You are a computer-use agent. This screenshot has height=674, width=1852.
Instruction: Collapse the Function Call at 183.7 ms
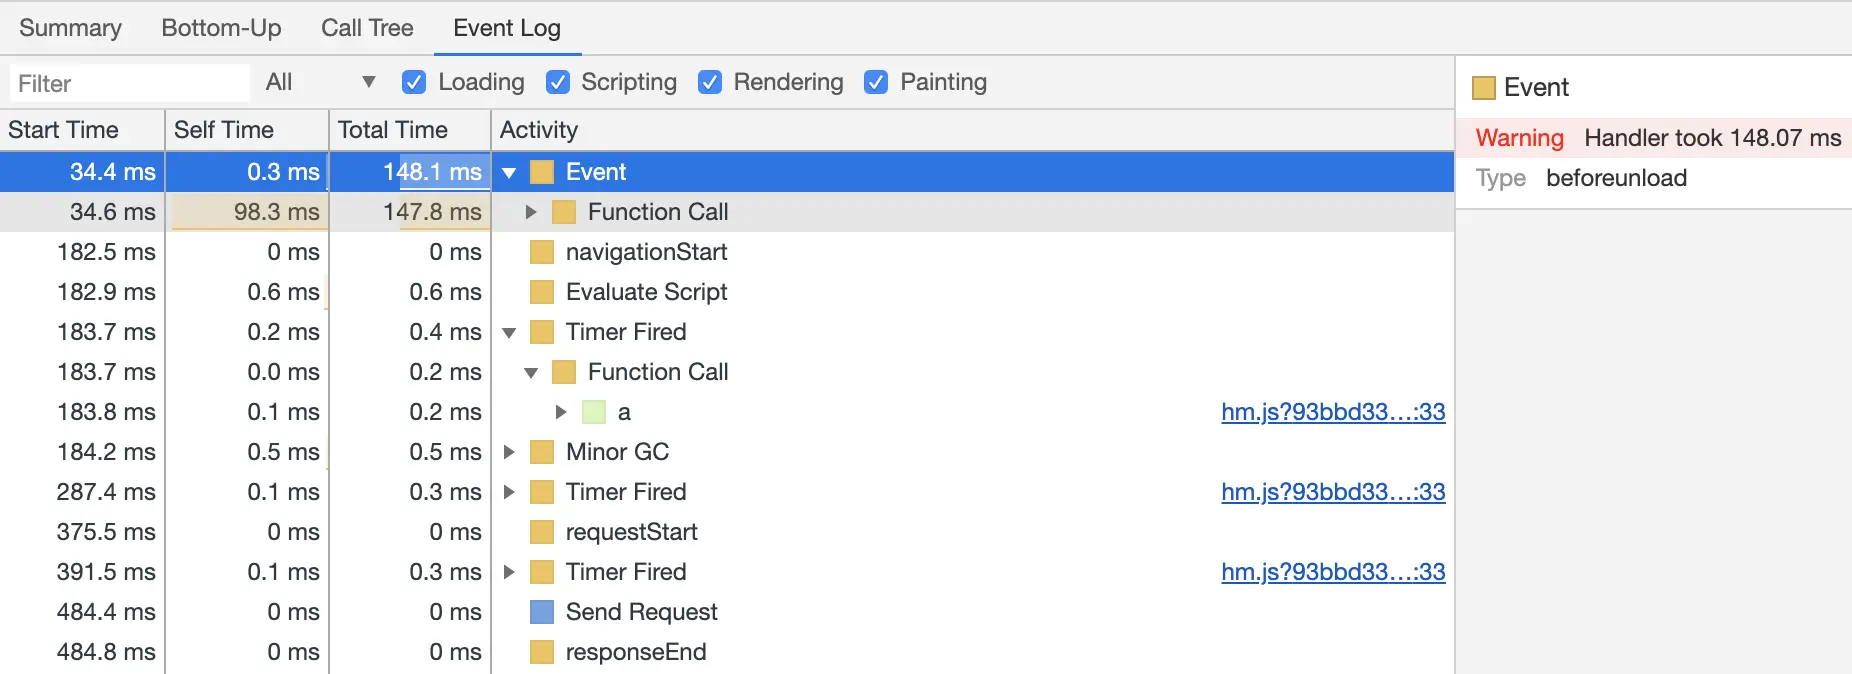click(531, 372)
